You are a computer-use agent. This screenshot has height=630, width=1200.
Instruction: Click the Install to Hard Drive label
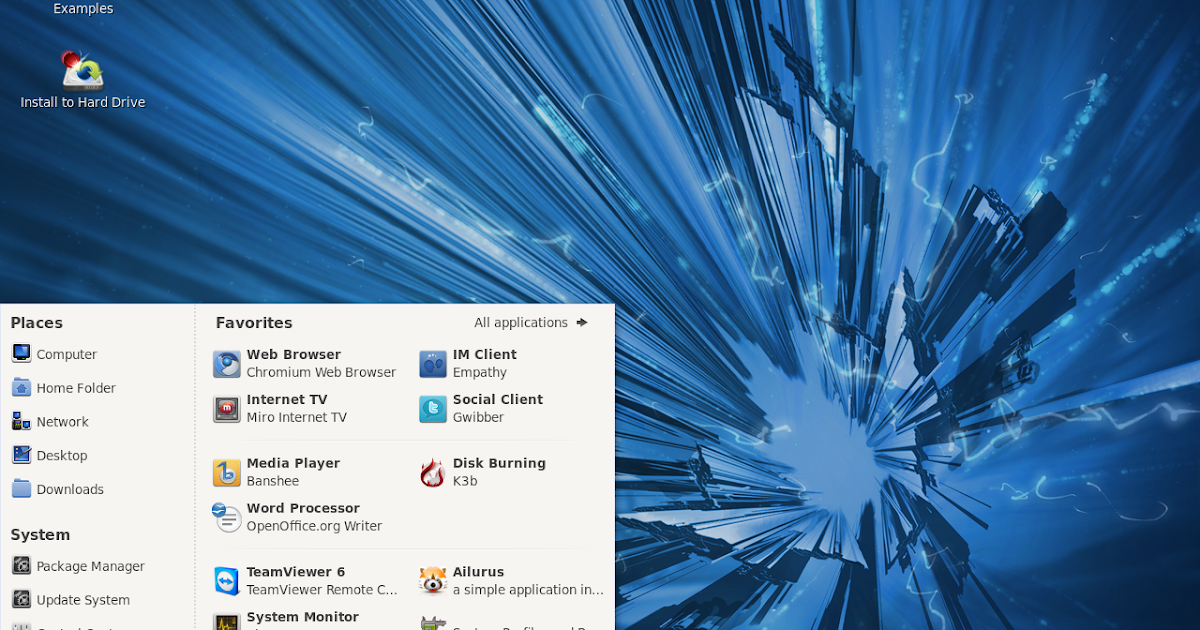(83, 102)
